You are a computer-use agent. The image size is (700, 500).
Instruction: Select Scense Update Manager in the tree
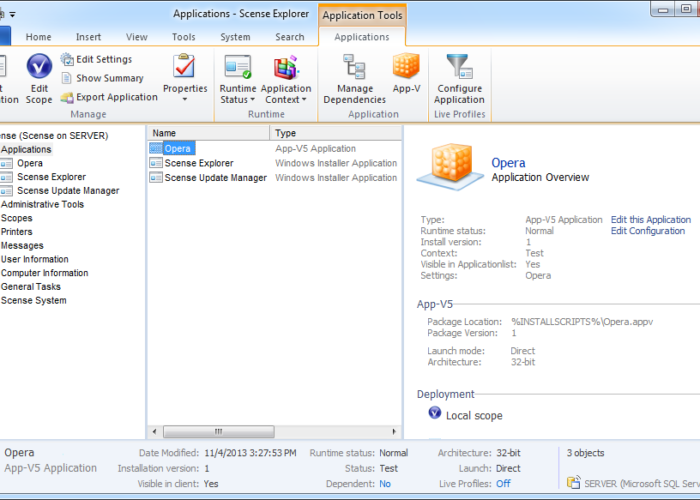67,191
